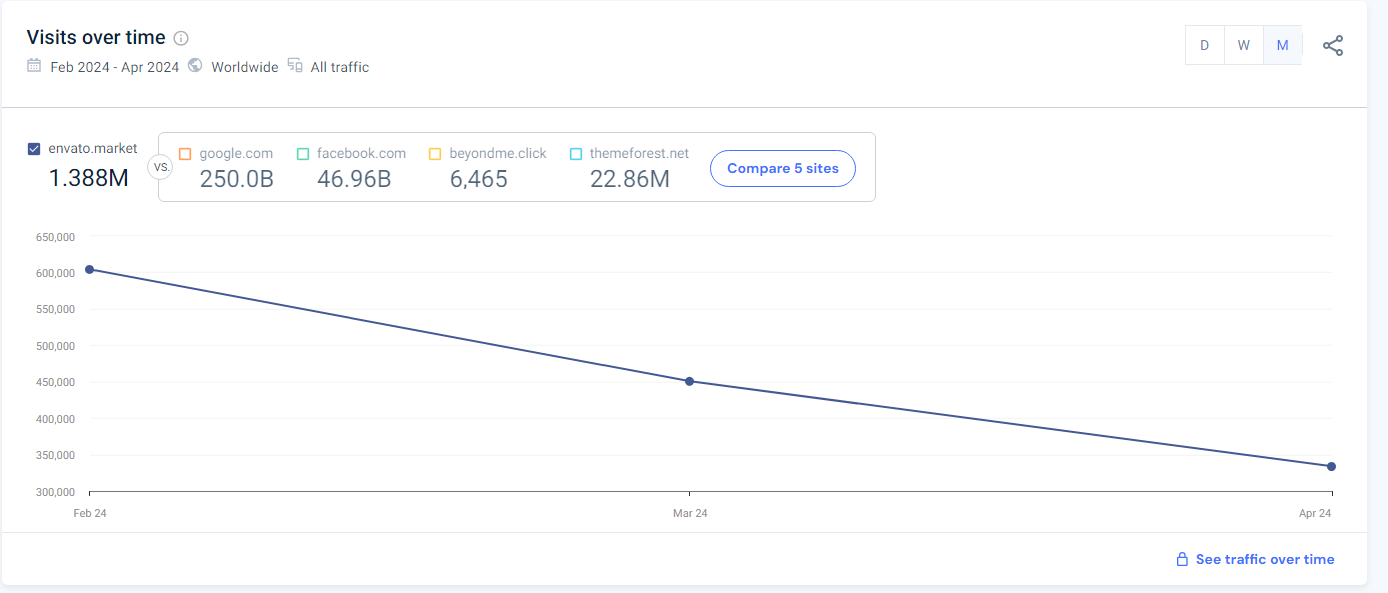Click the calendar icon next to date range
Image resolution: width=1388 pixels, height=593 pixels.
[34, 66]
